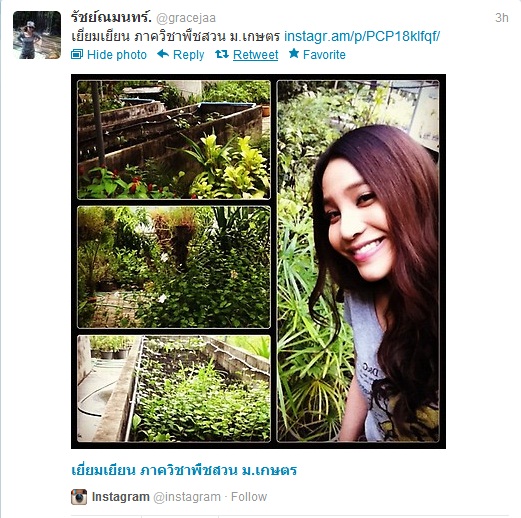521x518 pixels.
Task: Open the instagr.am/p/PCP18klfqf/ link
Action: click(x=362, y=36)
